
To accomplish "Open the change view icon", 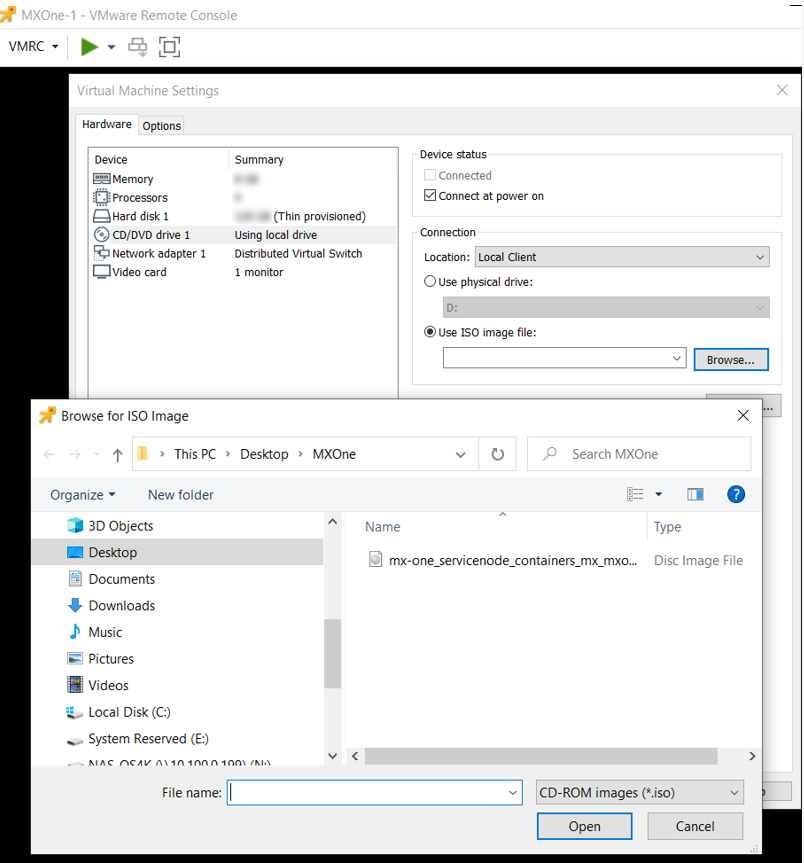I will tap(636, 494).
